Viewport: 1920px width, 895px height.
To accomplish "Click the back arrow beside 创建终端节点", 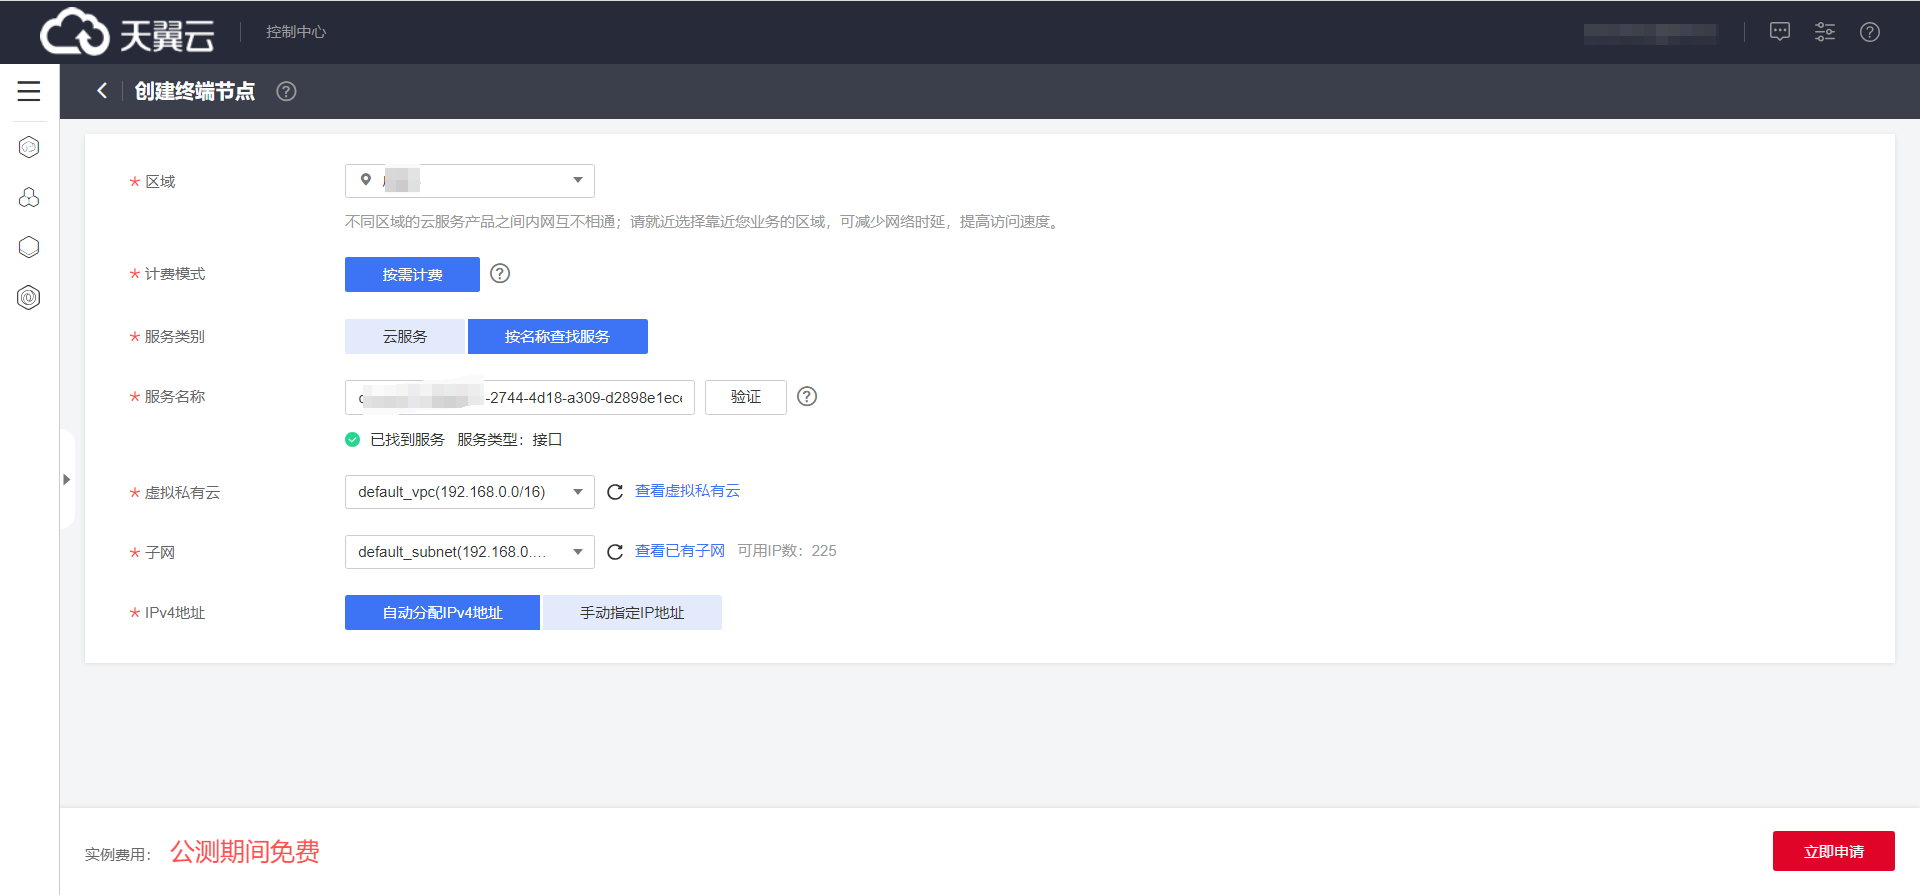I will [x=102, y=91].
